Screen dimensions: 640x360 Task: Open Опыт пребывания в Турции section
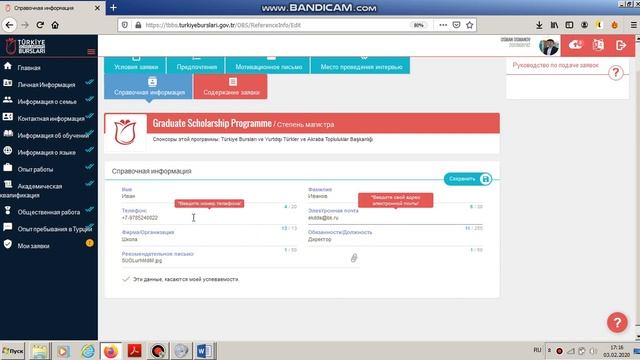54,229
